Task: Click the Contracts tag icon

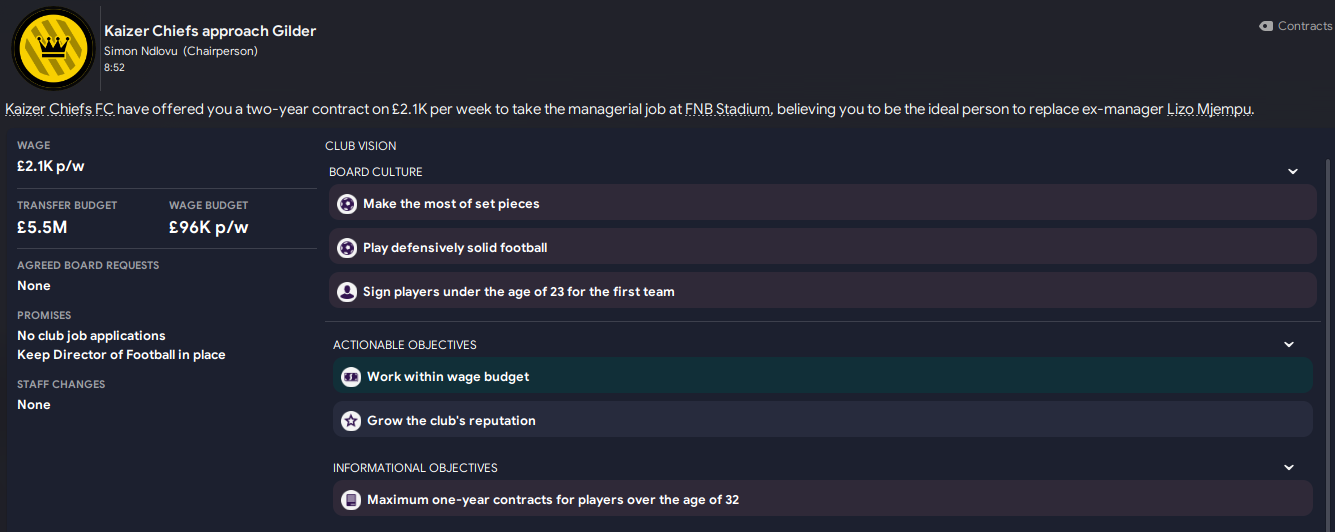Action: (x=1266, y=27)
